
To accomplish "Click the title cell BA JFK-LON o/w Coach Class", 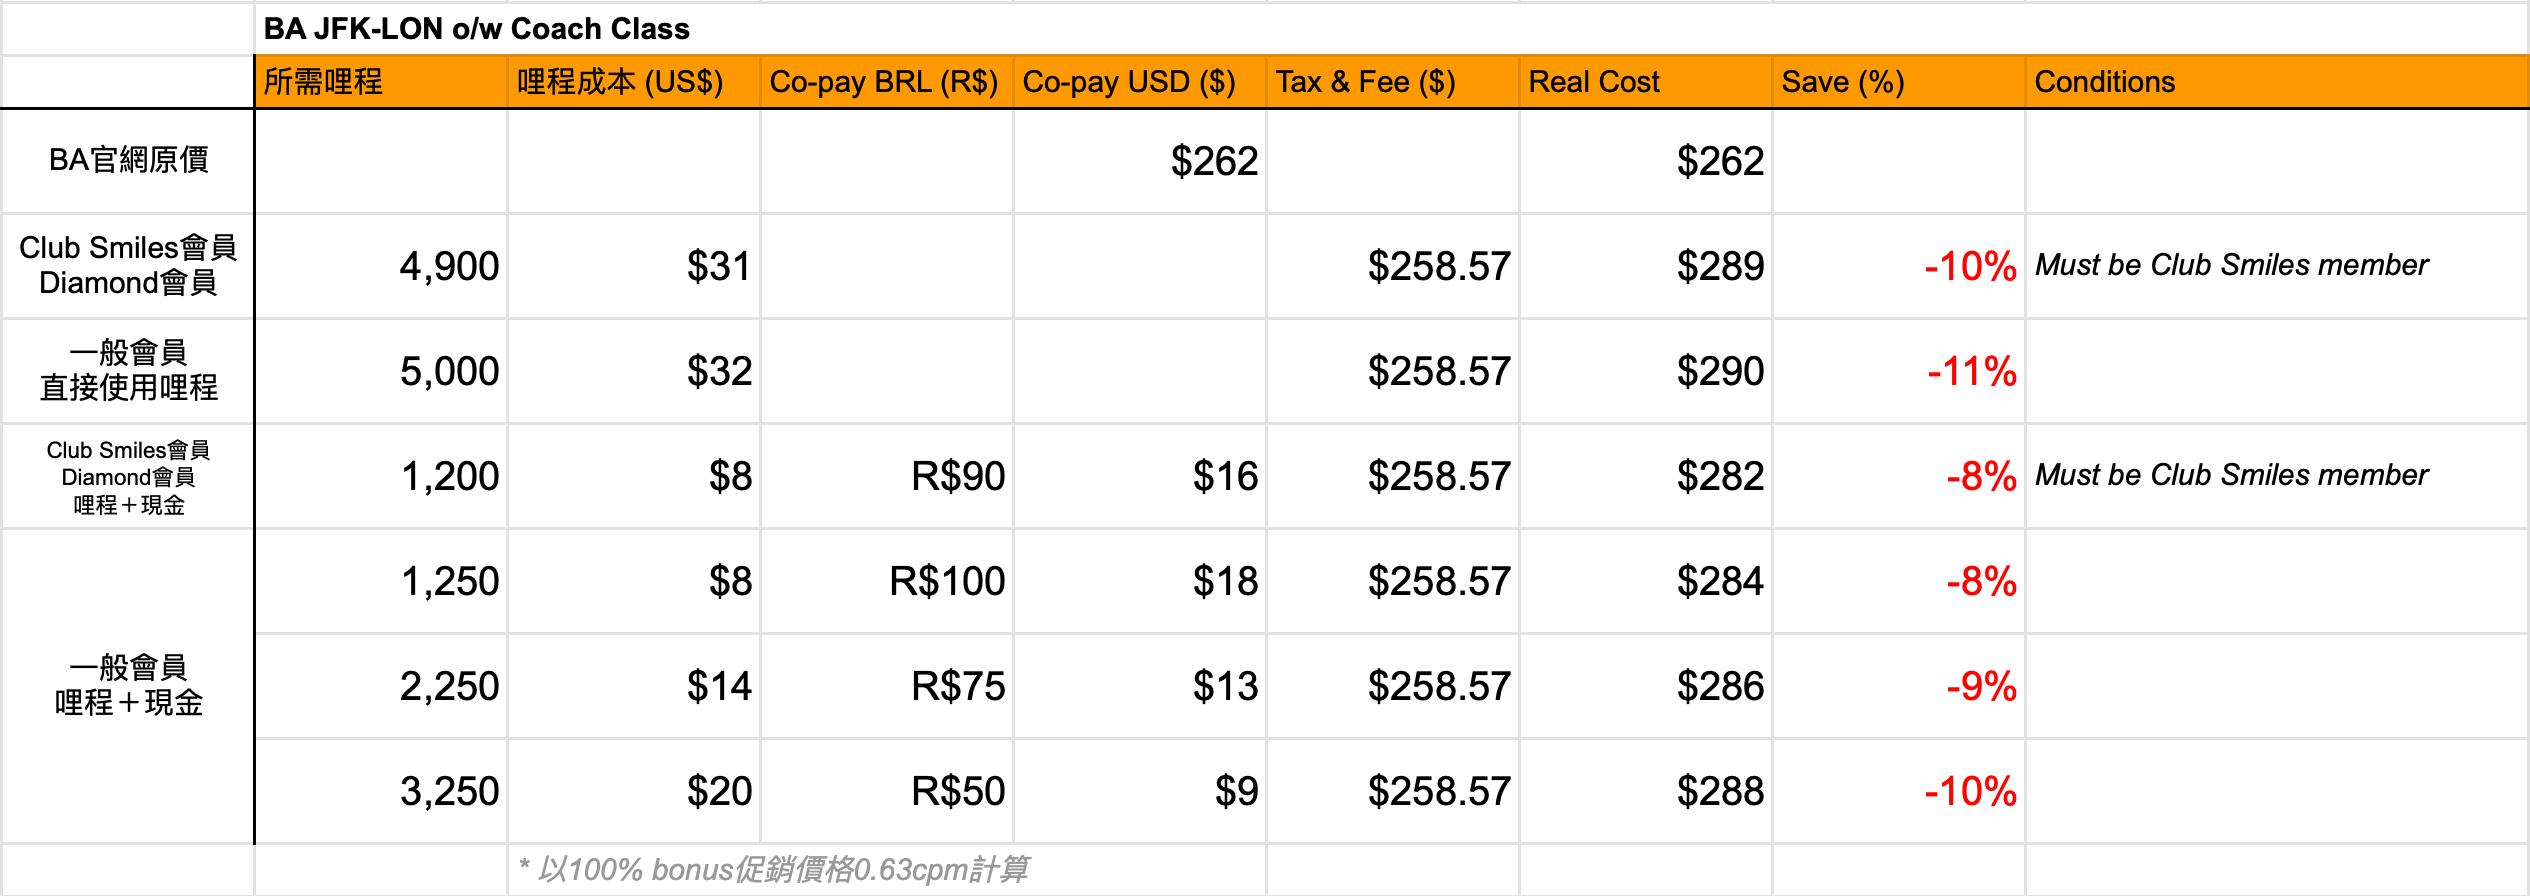I will click(476, 28).
